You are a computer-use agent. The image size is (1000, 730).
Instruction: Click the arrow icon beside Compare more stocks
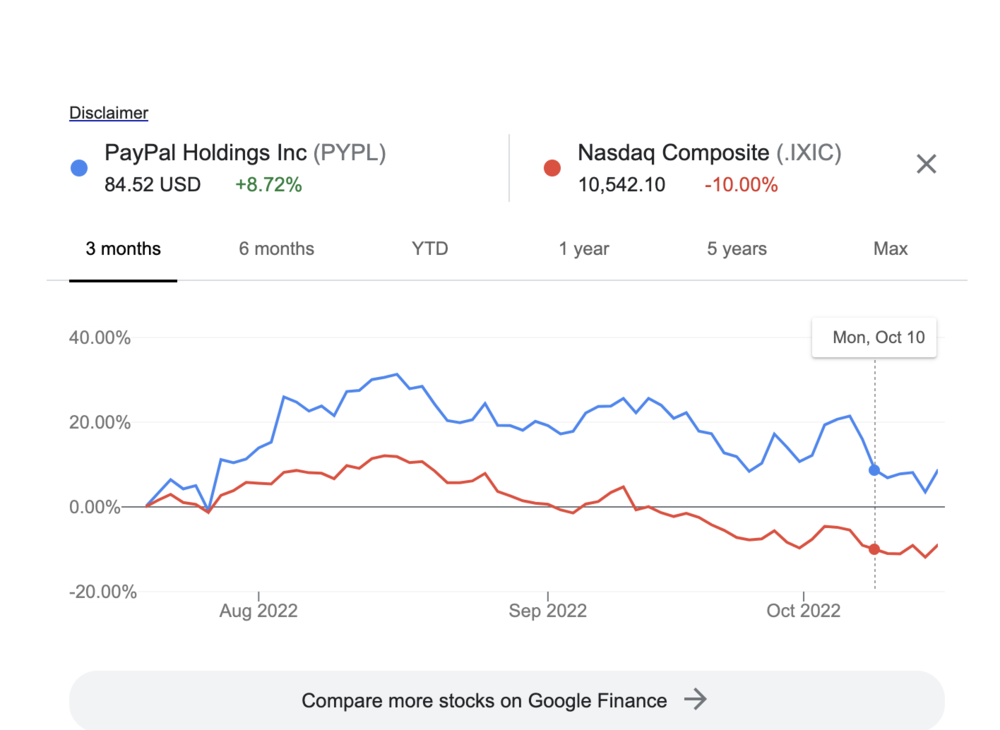pyautogui.click(x=695, y=700)
